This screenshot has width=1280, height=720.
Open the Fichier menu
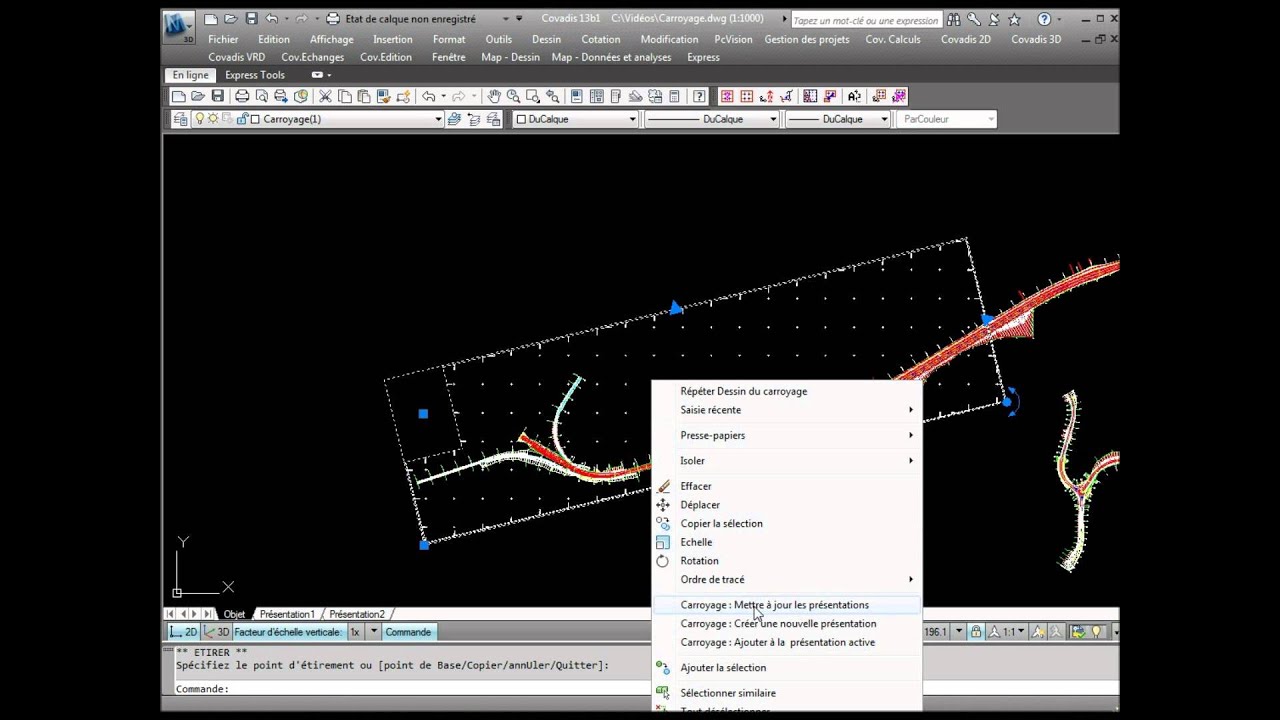pyautogui.click(x=223, y=39)
